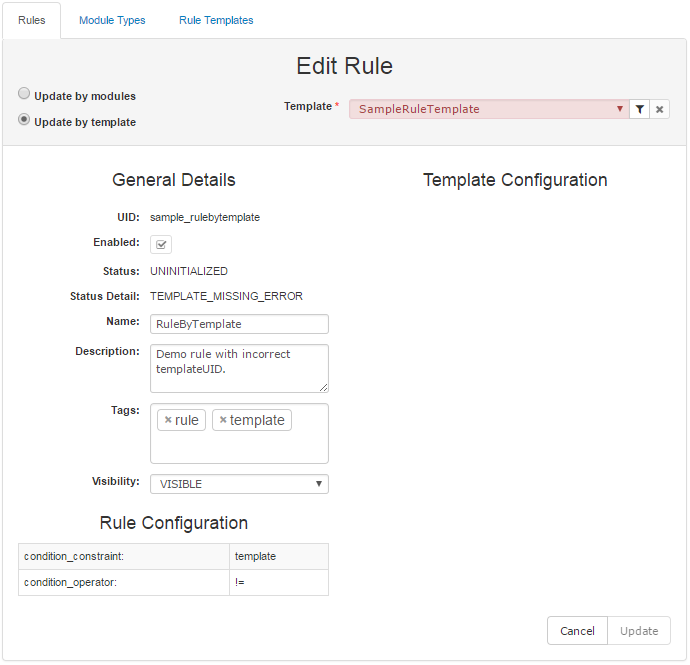The width and height of the screenshot is (690, 665).
Task: Switch to the Rules tab
Action: [x=32, y=20]
